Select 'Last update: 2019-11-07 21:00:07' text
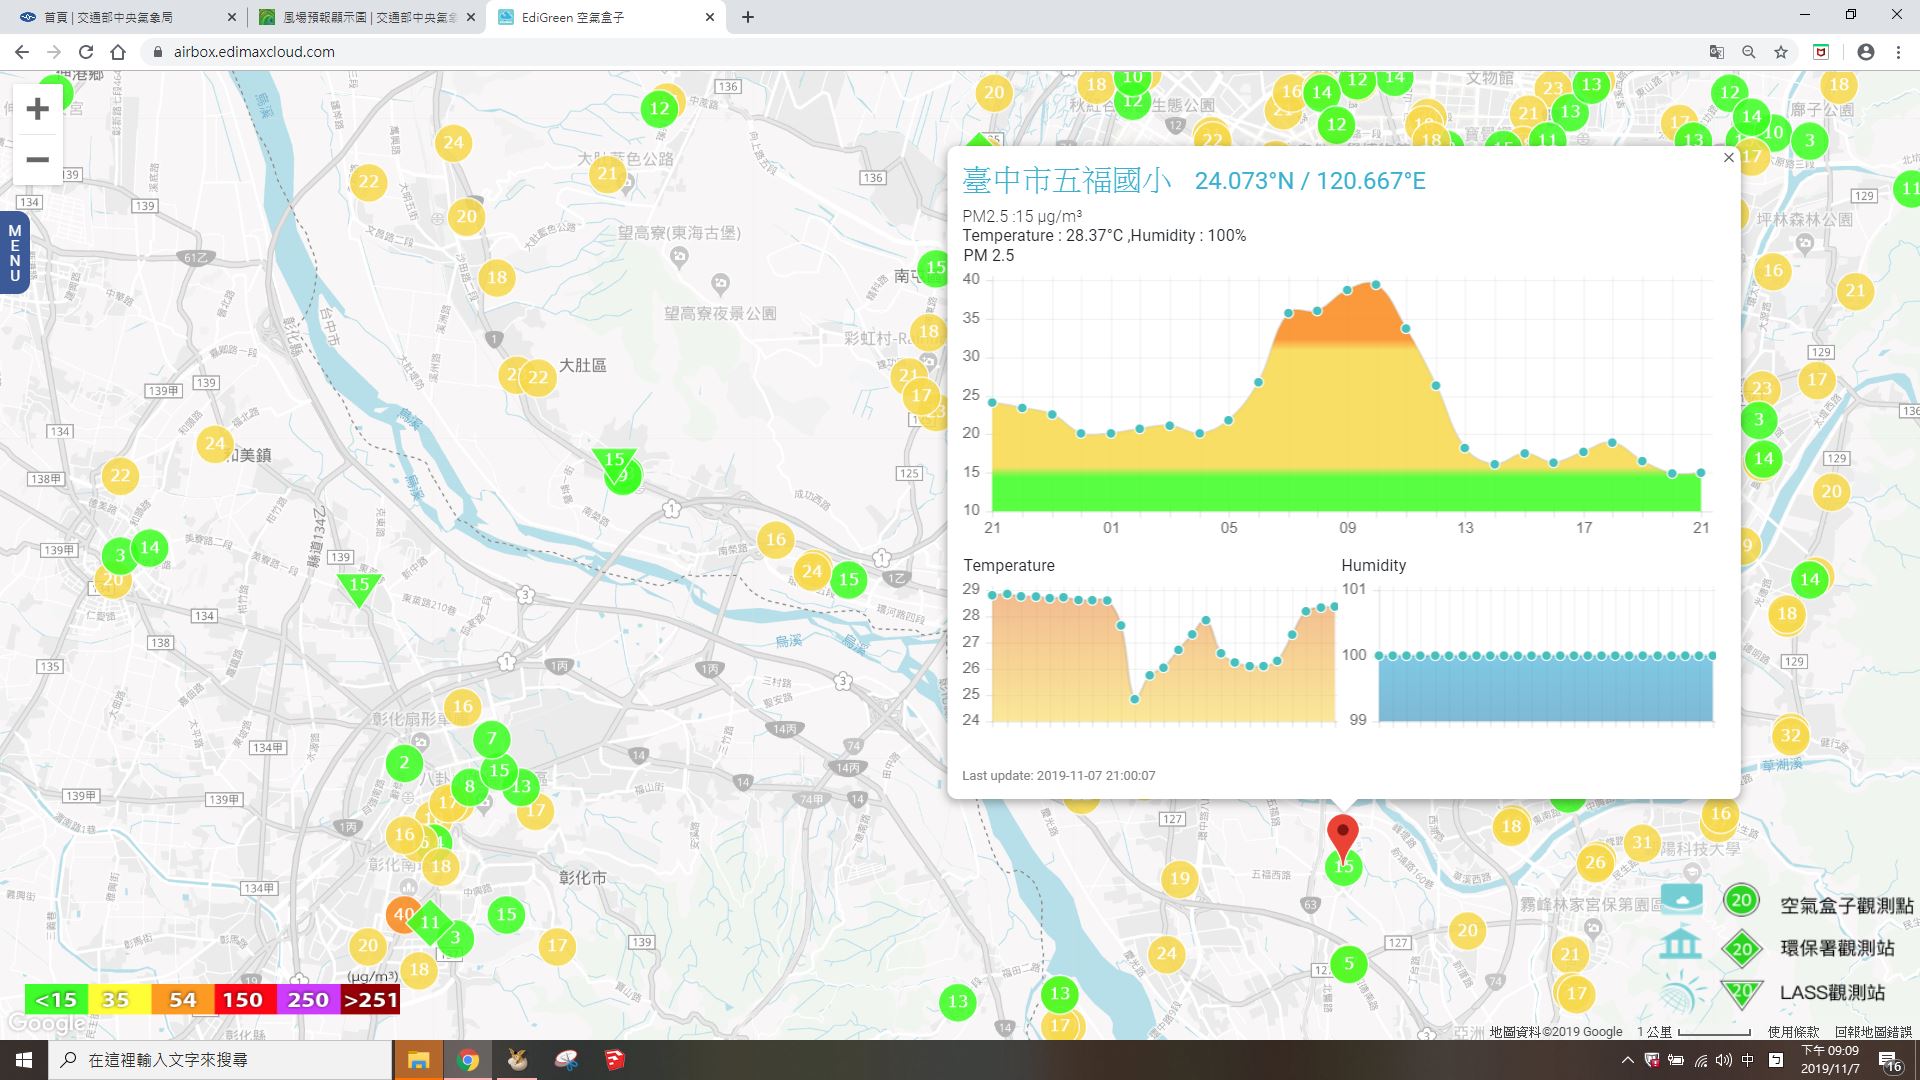Viewport: 1920px width, 1080px height. [x=1058, y=776]
